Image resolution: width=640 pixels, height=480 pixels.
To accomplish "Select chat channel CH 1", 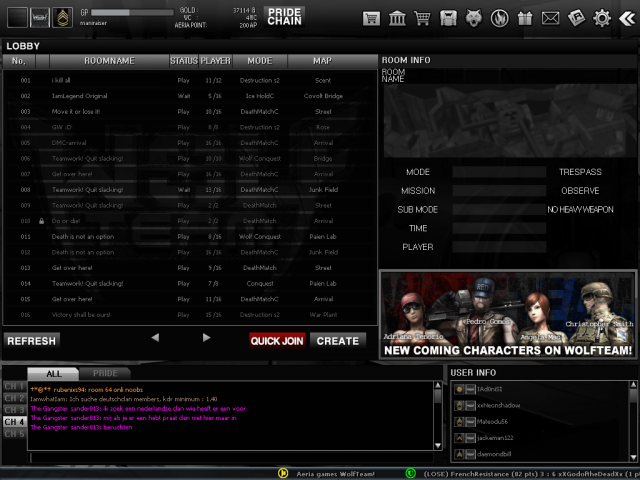I will (14, 386).
